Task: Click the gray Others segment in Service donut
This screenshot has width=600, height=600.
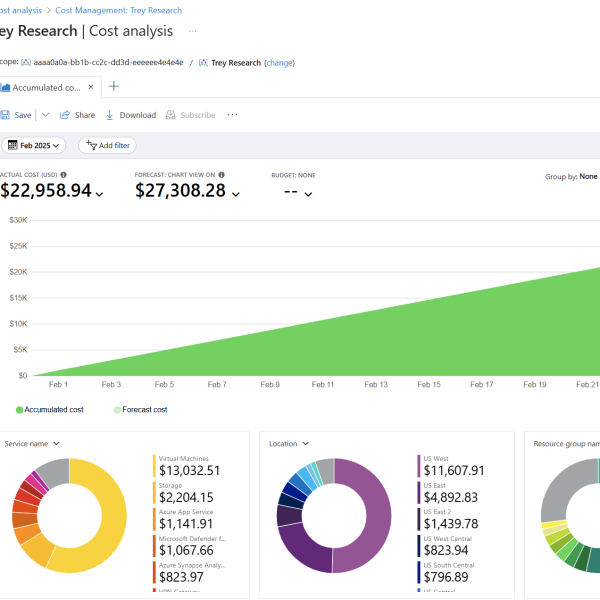Action: (x=55, y=473)
